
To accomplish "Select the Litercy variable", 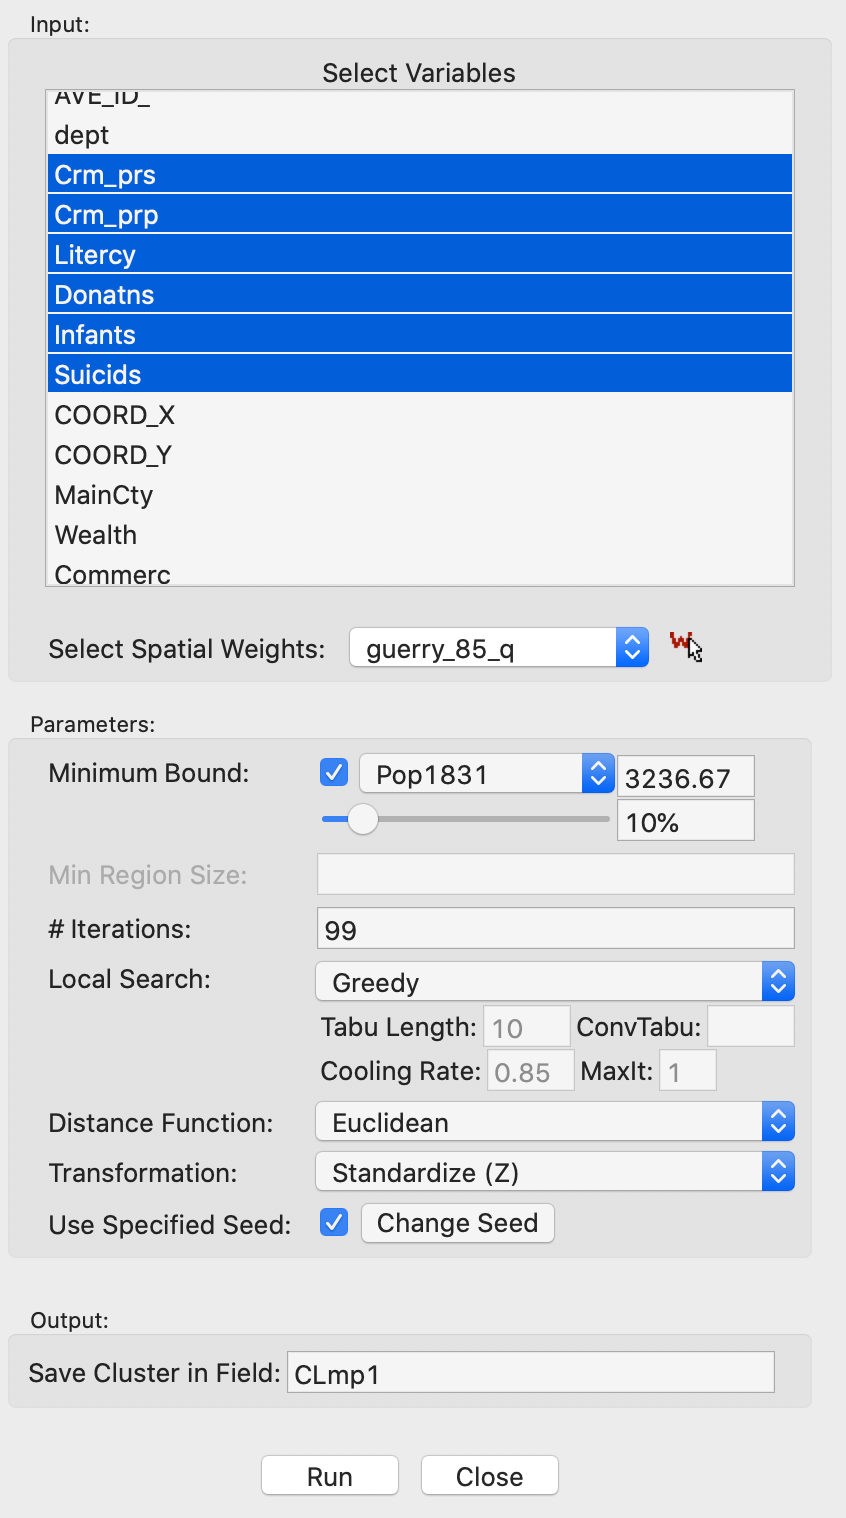I will [x=420, y=254].
